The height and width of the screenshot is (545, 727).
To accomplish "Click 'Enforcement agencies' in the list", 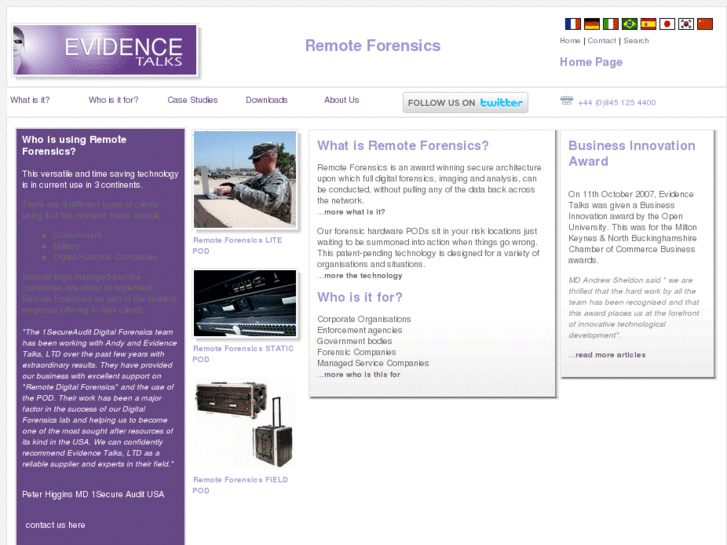I will 360,330.
